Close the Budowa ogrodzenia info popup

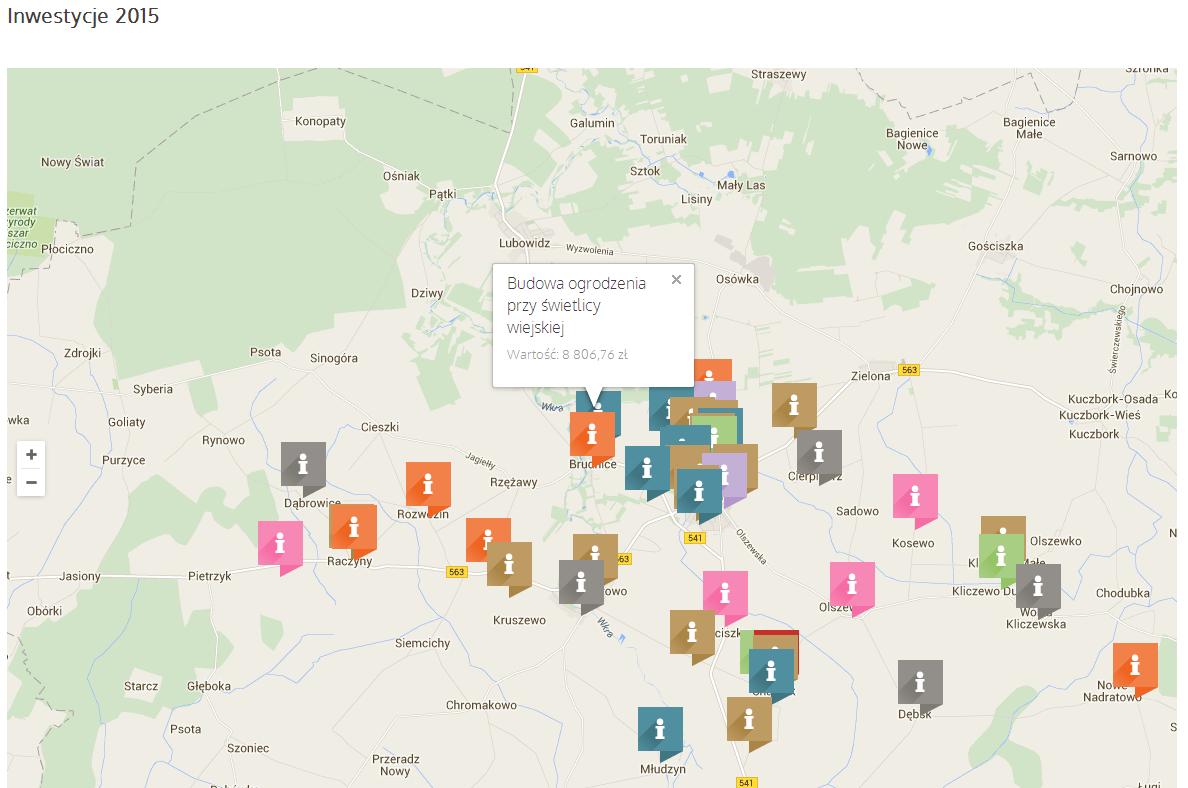click(676, 280)
